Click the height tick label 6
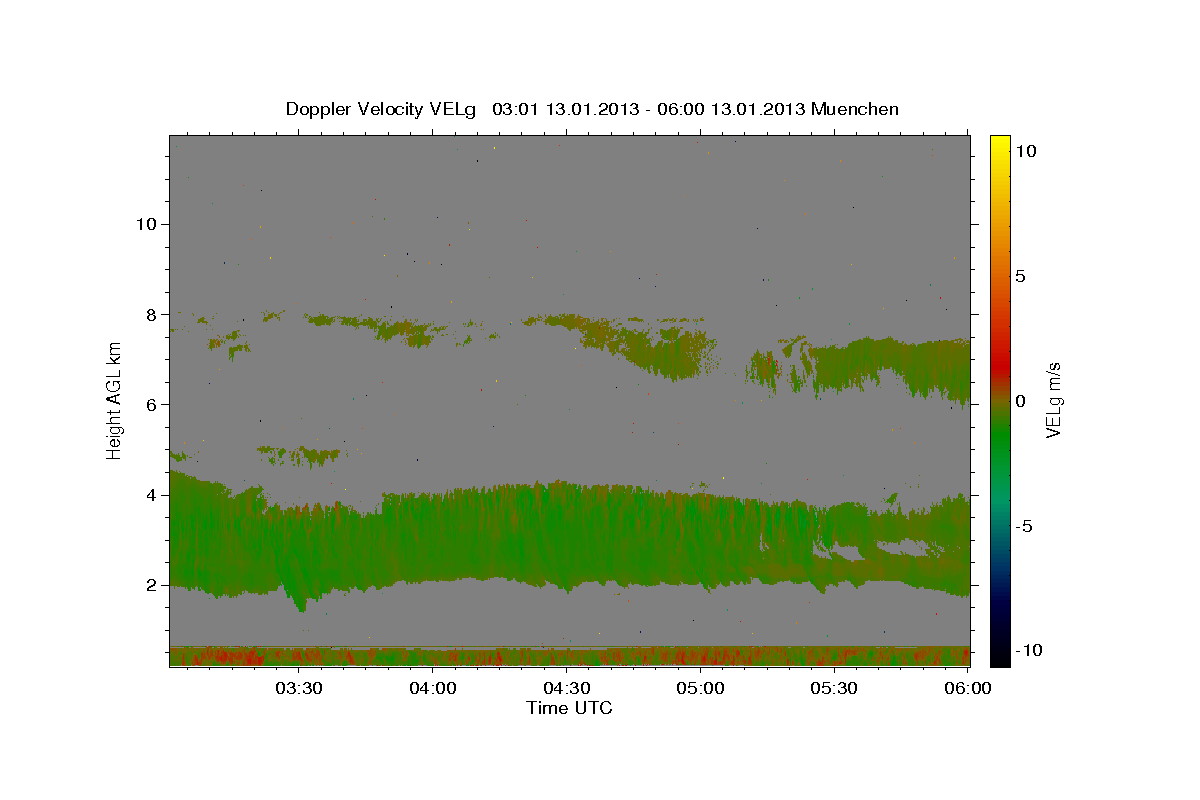Viewport: 1200px width, 800px height. pos(152,404)
